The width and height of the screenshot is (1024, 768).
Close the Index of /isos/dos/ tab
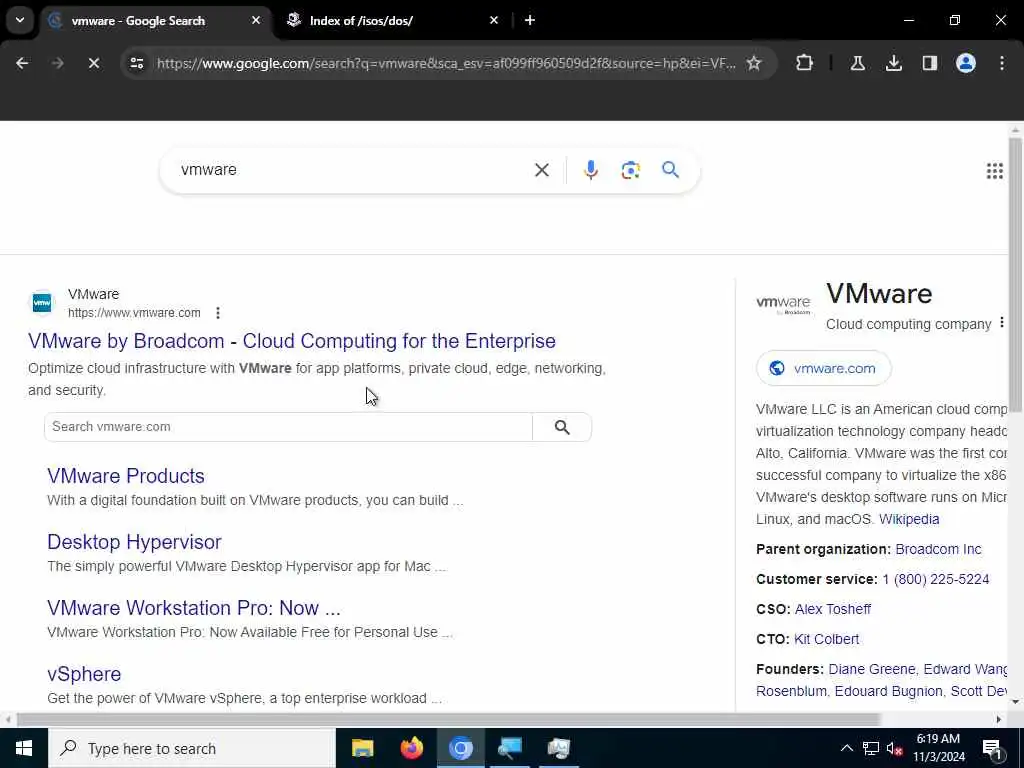[494, 20]
